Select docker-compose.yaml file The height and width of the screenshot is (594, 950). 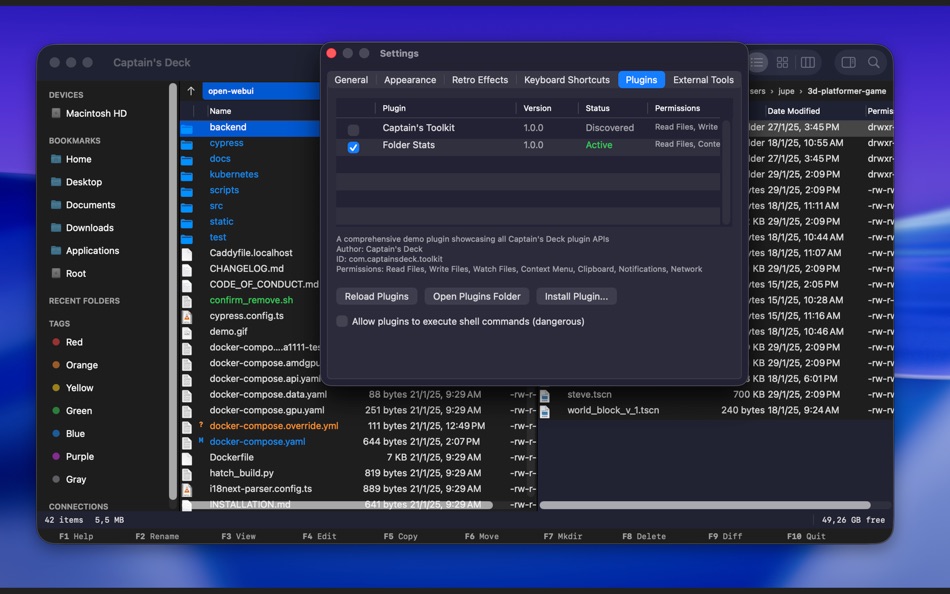coord(257,442)
